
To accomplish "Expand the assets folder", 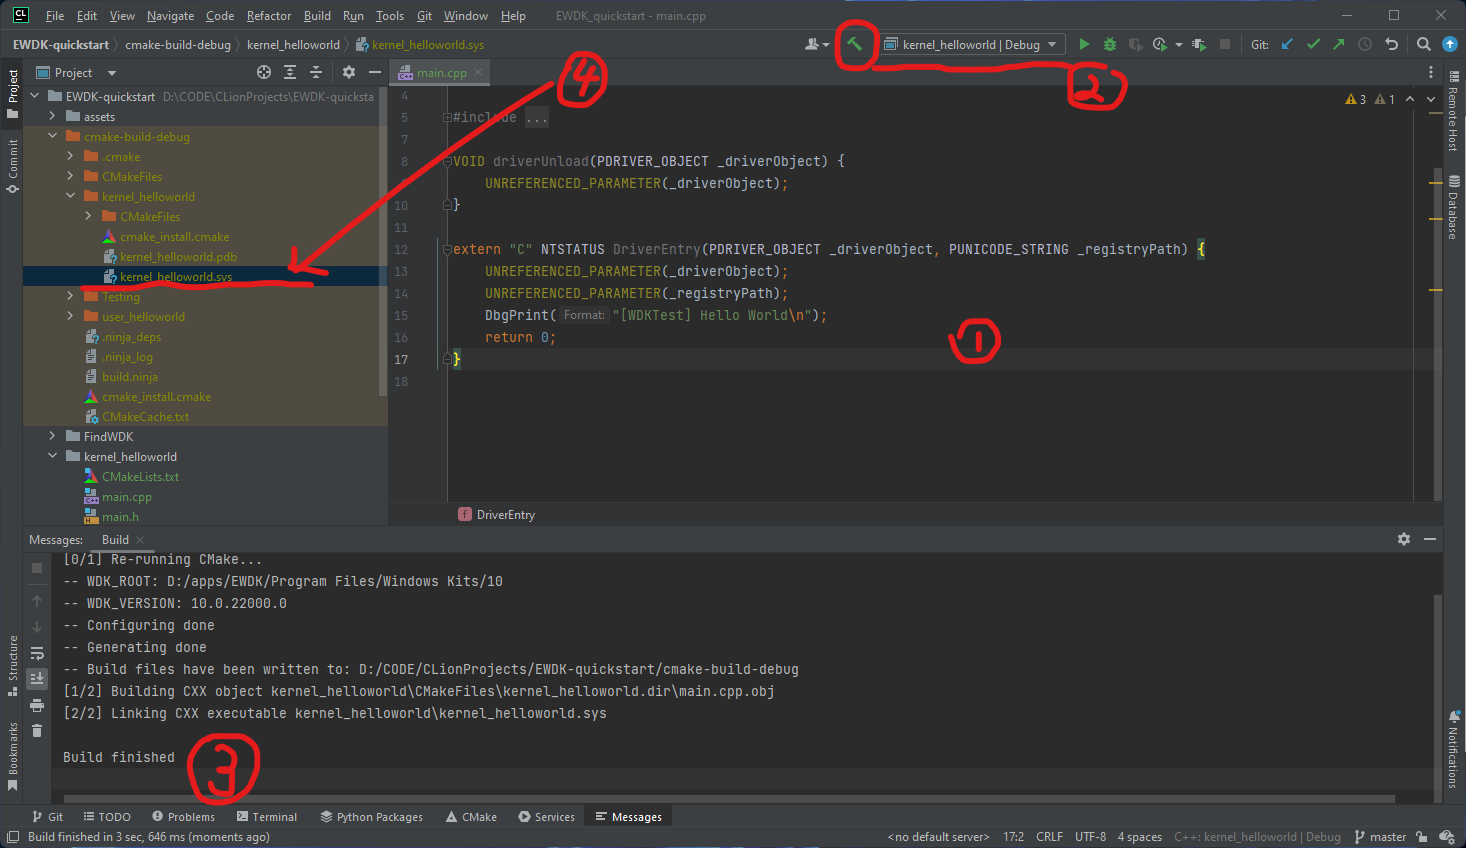I will pyautogui.click(x=52, y=116).
